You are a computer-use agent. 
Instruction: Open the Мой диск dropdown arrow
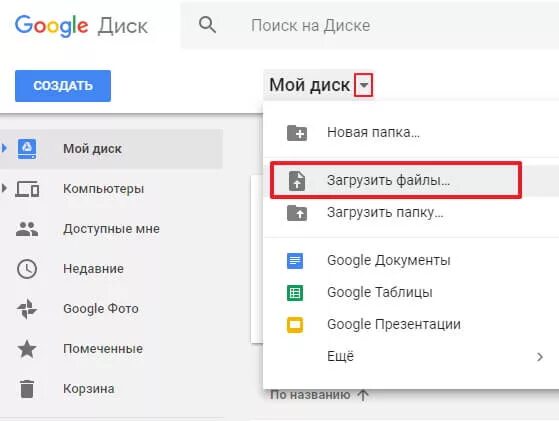[364, 85]
